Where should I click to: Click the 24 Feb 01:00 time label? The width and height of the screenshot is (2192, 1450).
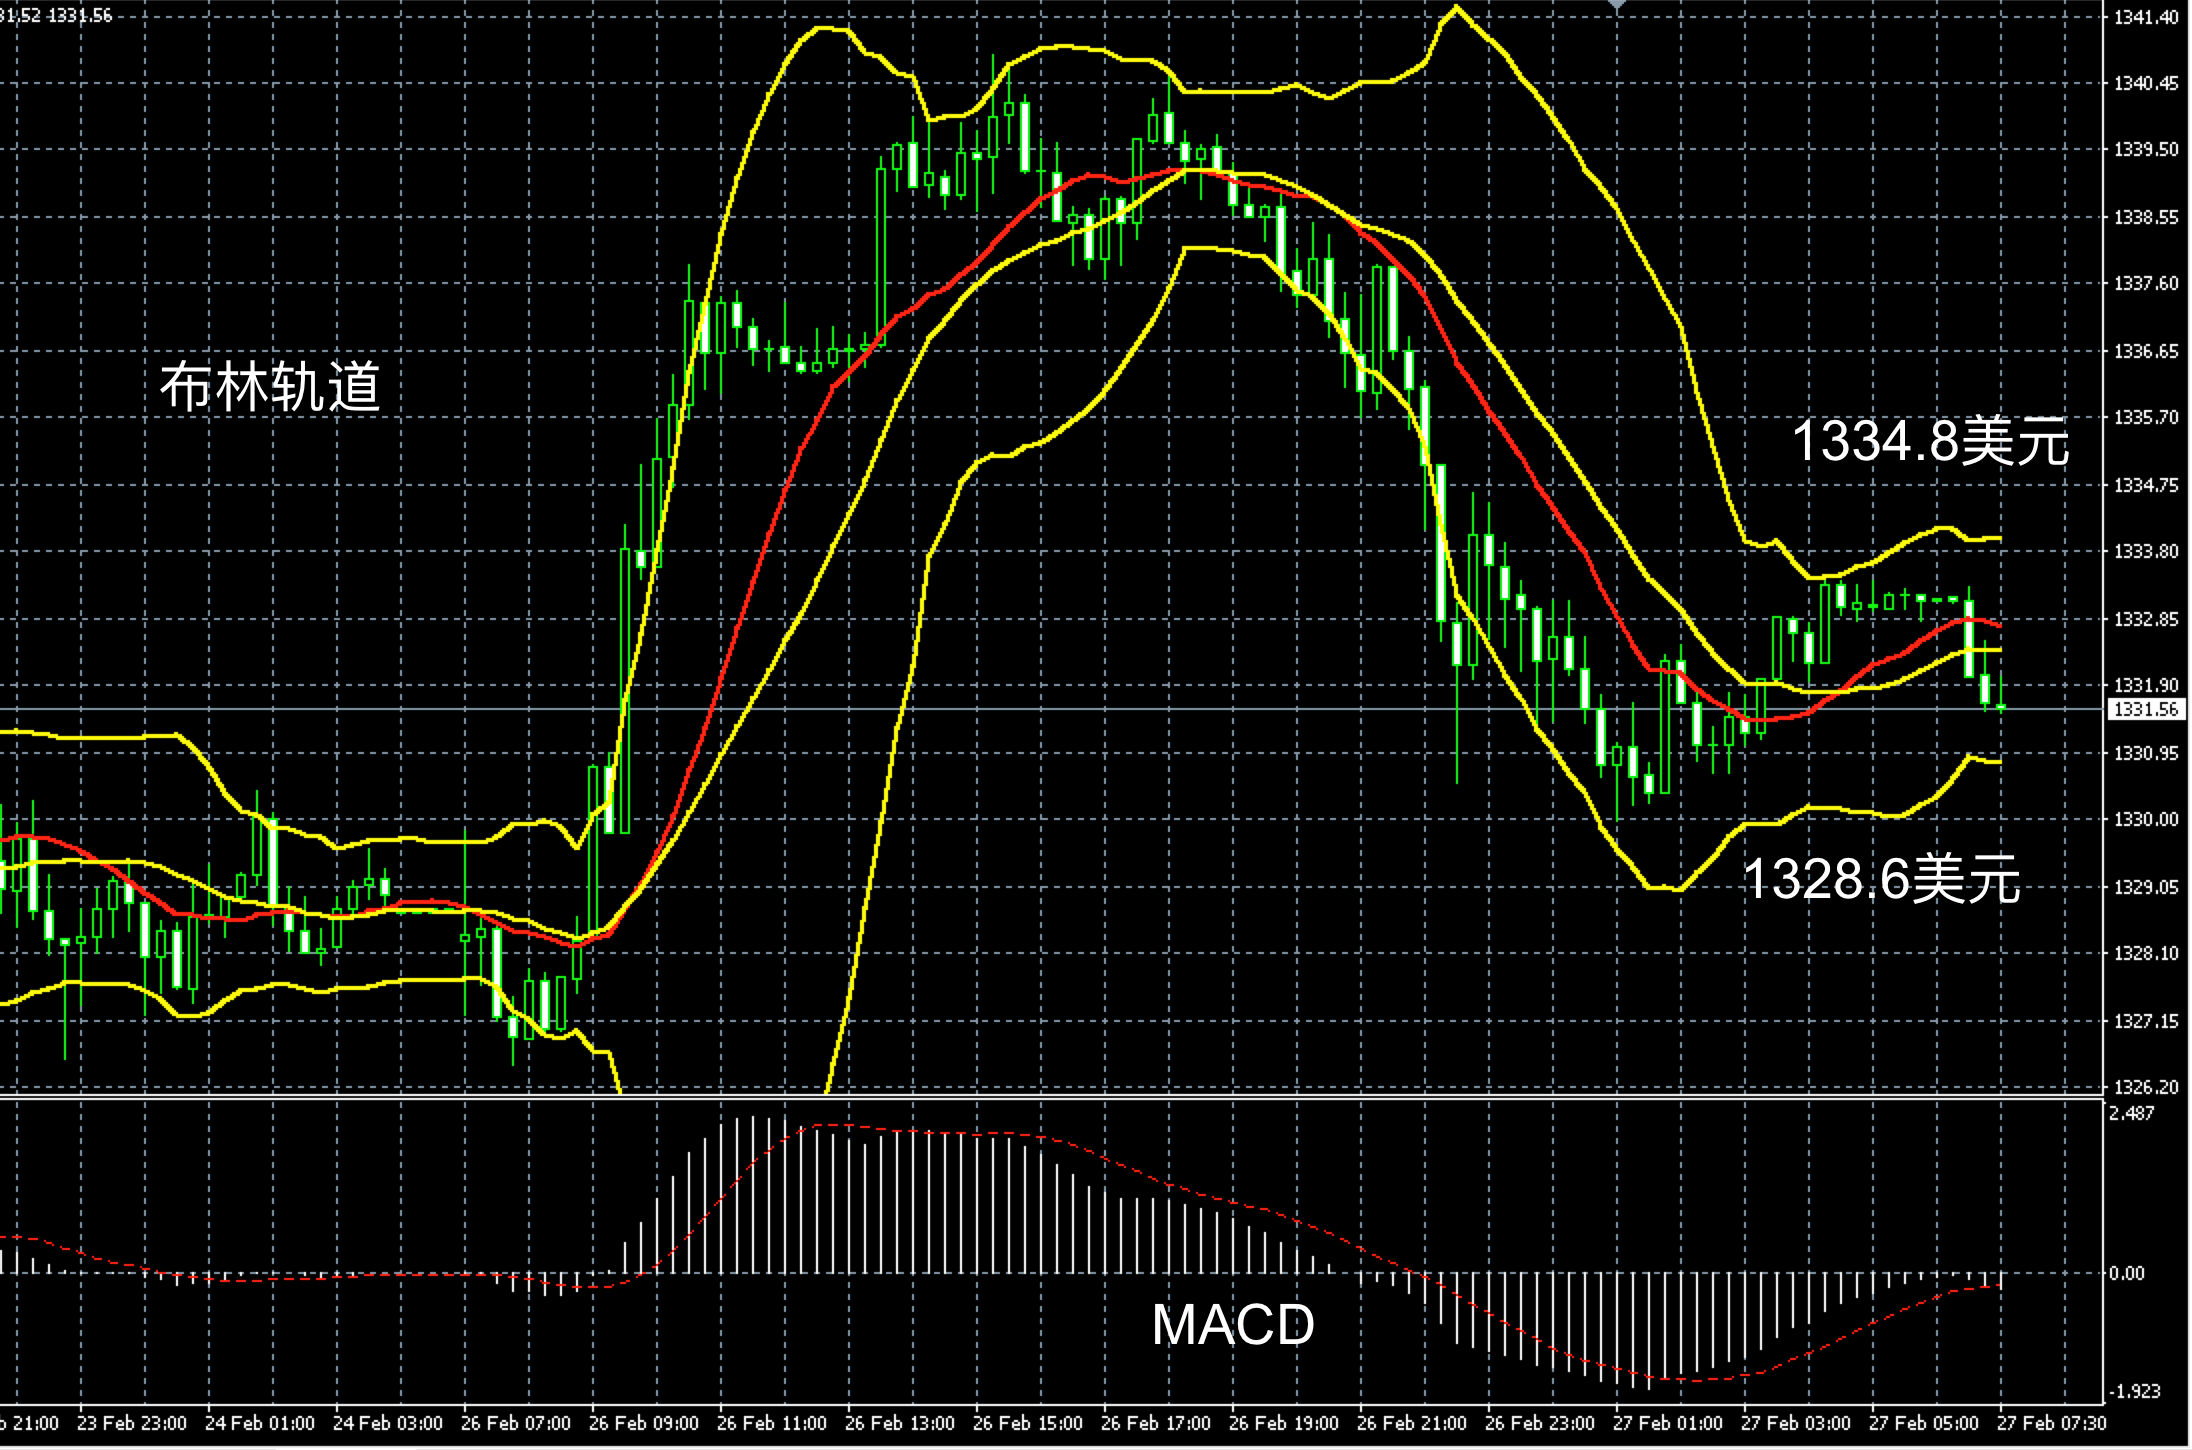click(260, 1423)
